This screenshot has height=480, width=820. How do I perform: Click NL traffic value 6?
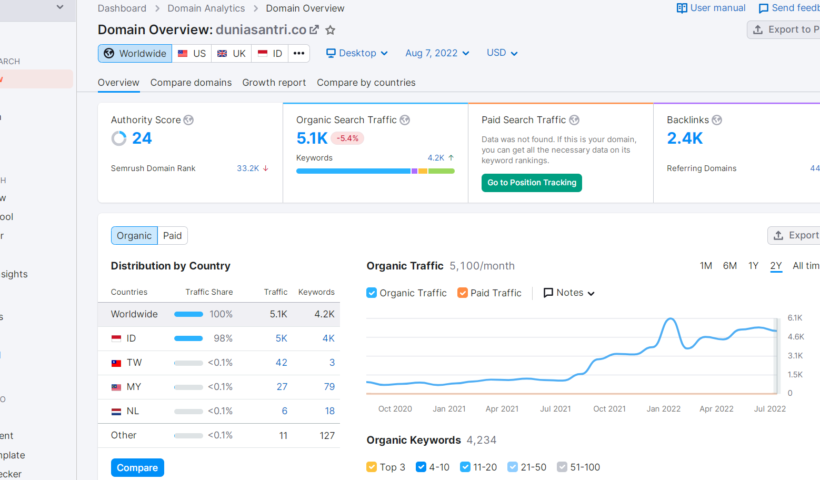pos(284,410)
